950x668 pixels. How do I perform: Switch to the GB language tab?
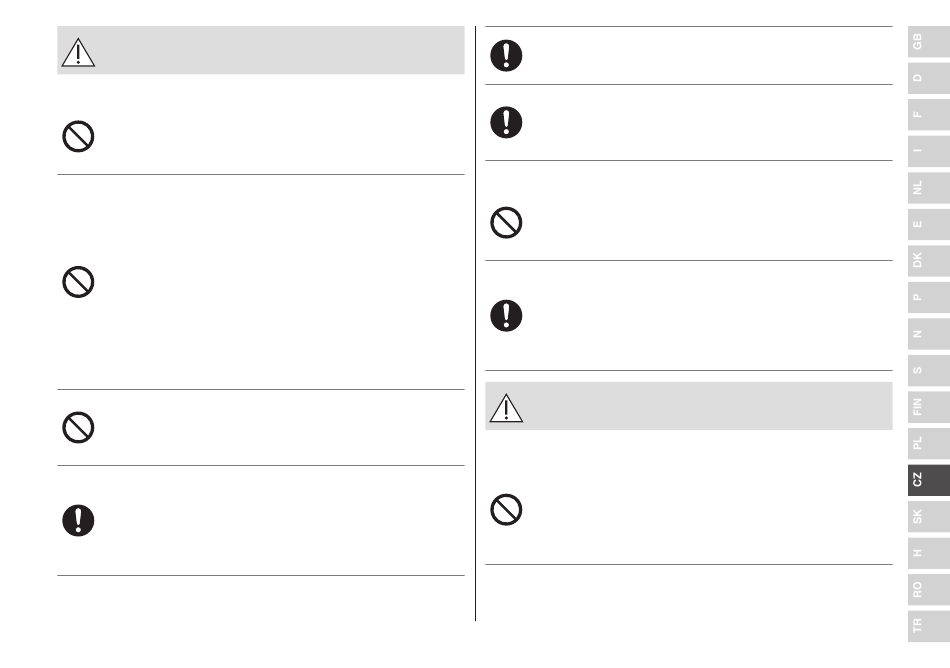click(929, 42)
